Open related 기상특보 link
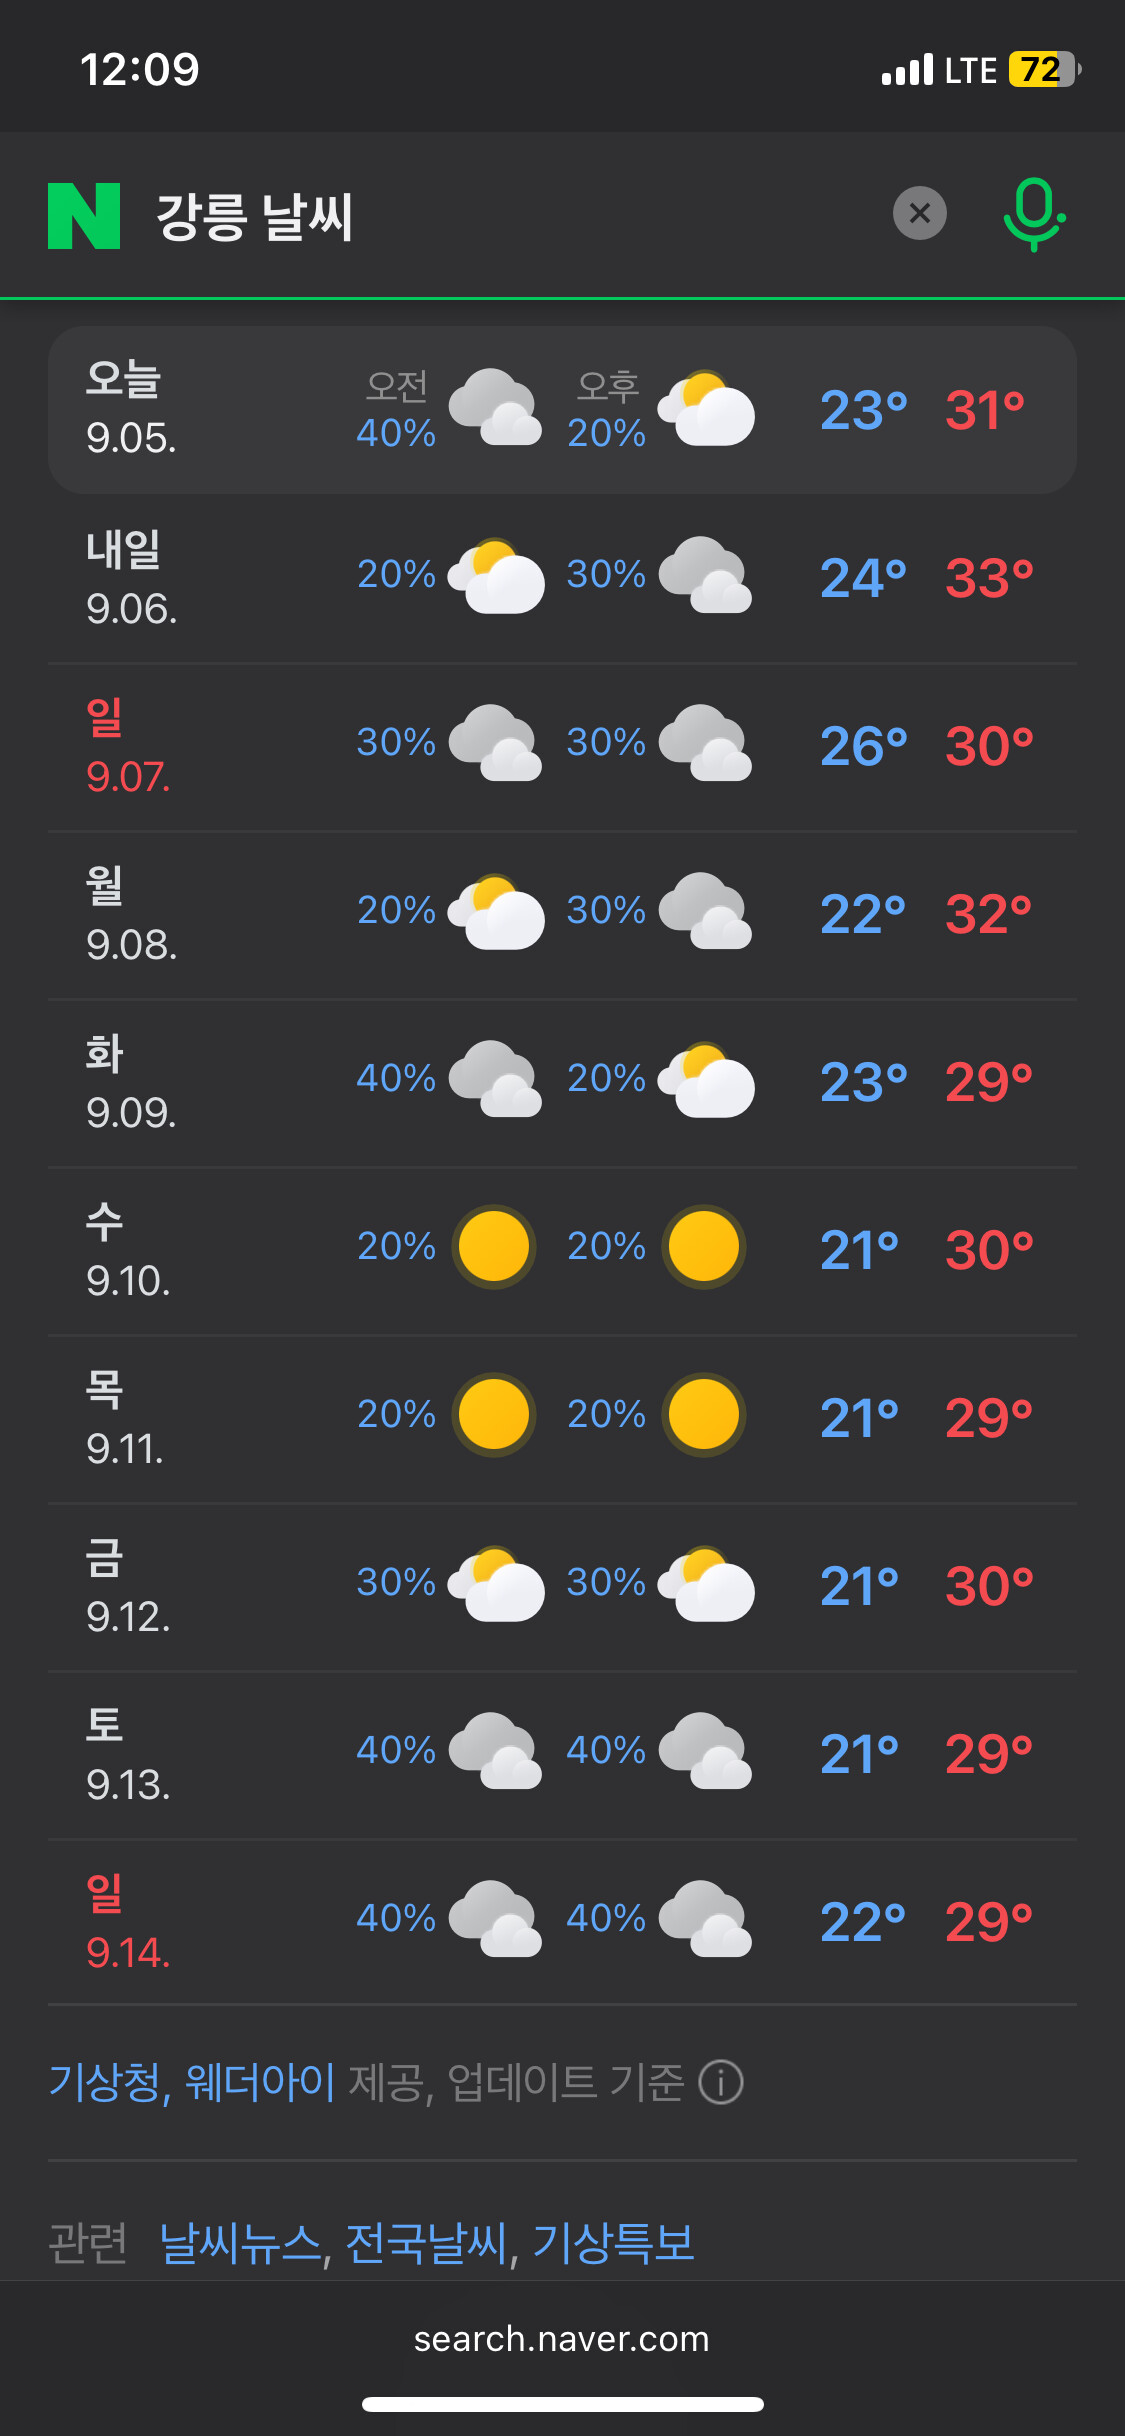The image size is (1125, 2436). [x=614, y=2243]
